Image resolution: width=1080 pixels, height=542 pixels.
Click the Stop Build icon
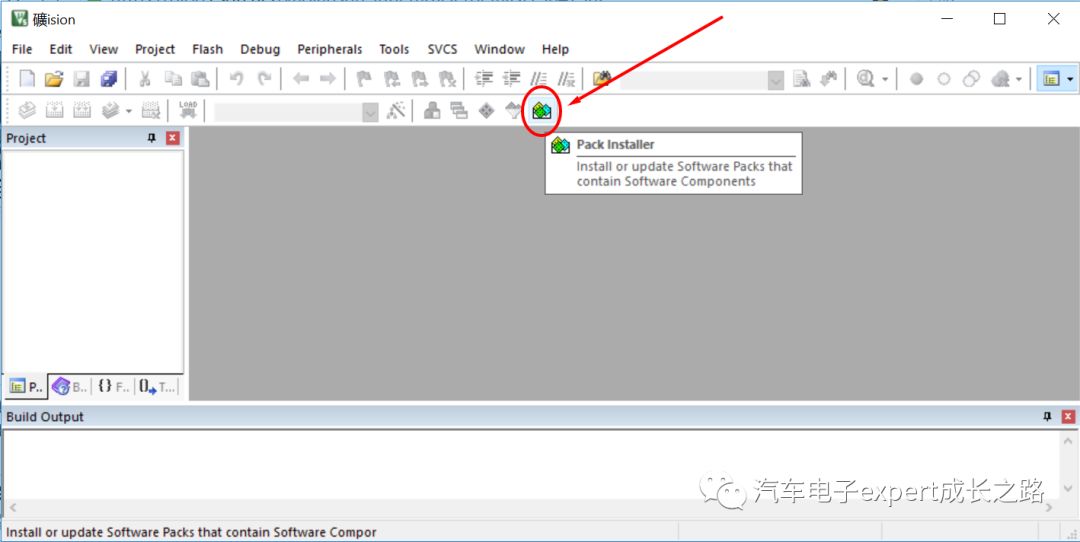150,110
